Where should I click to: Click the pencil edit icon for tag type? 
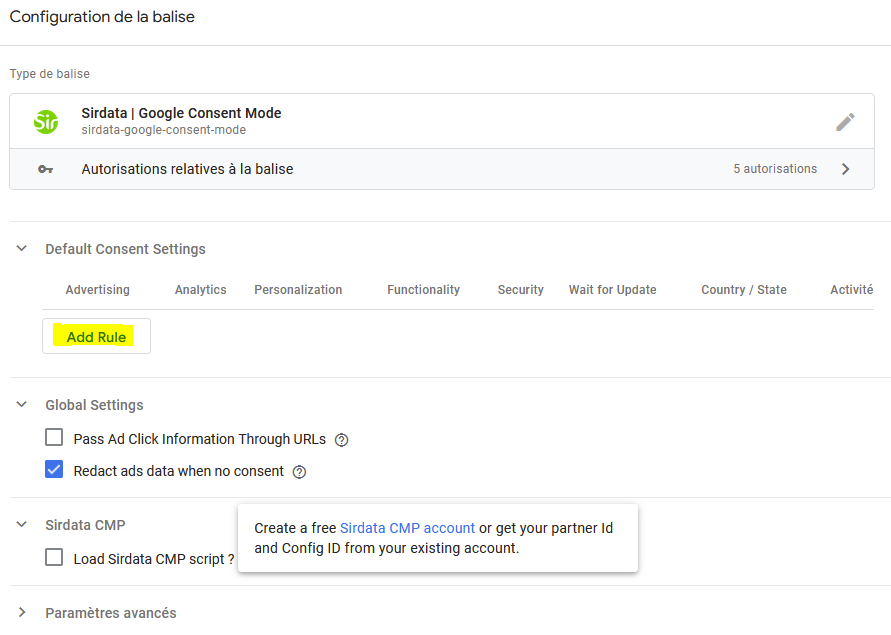845,122
